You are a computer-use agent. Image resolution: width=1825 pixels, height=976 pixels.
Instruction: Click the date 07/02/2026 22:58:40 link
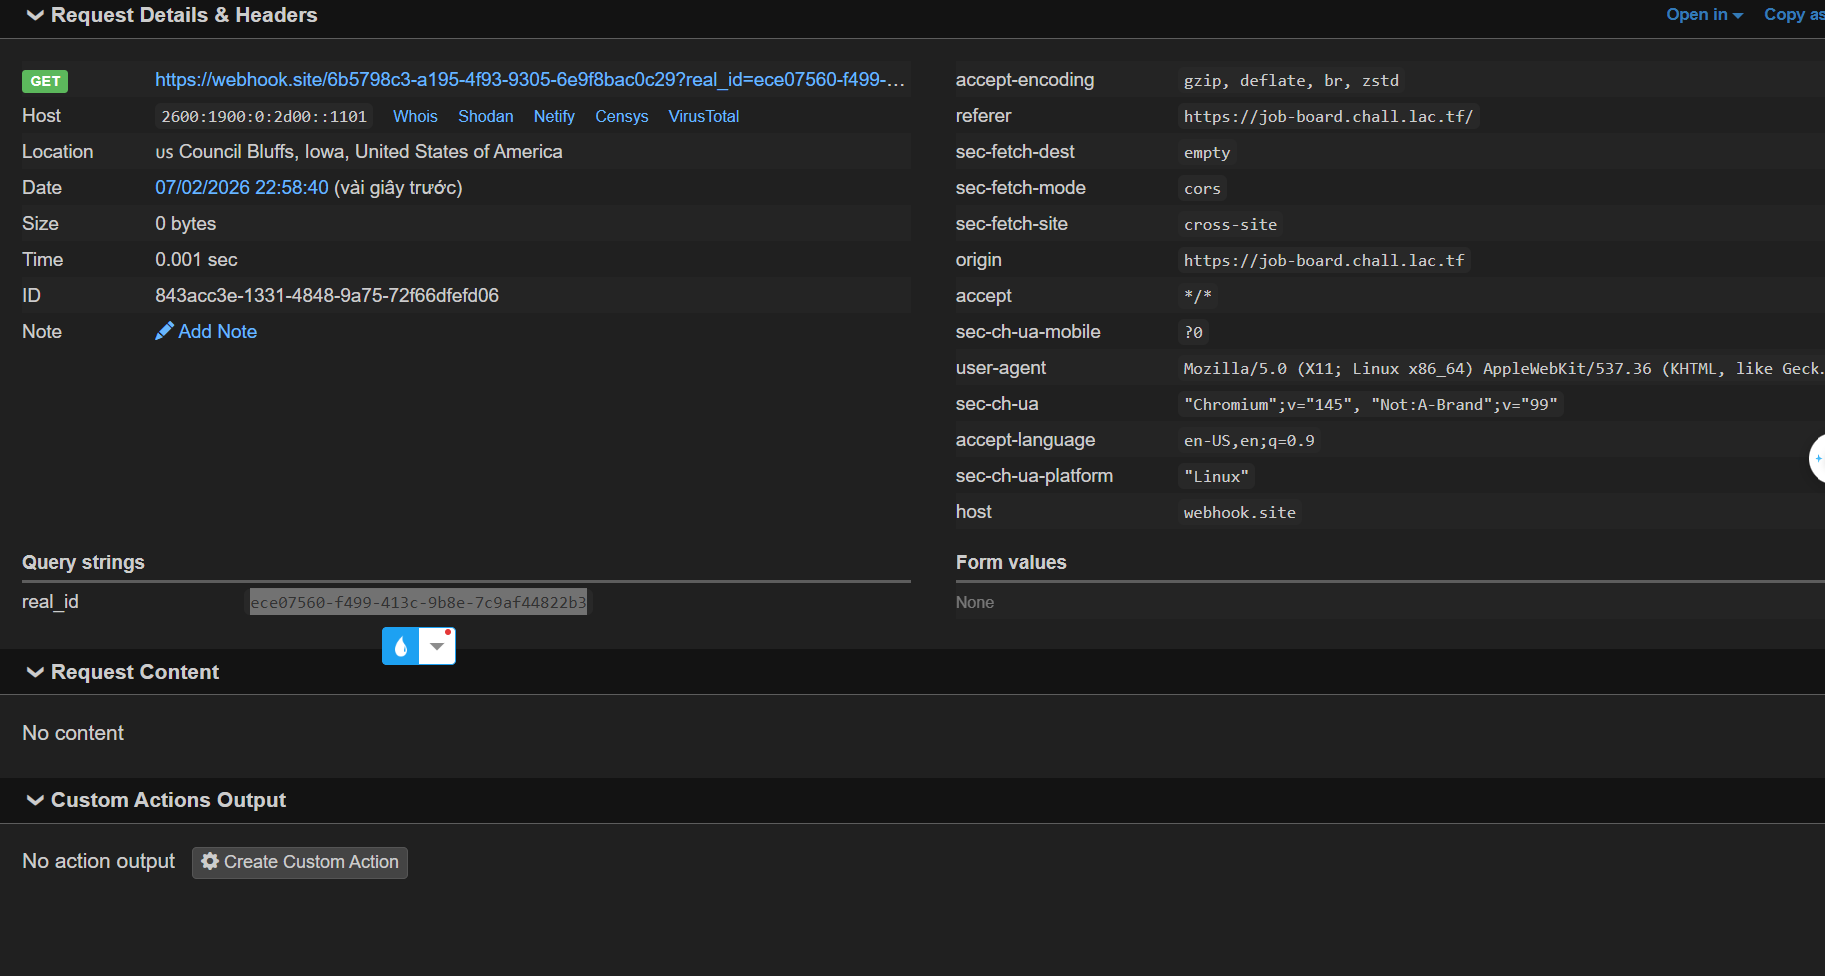pyautogui.click(x=242, y=187)
